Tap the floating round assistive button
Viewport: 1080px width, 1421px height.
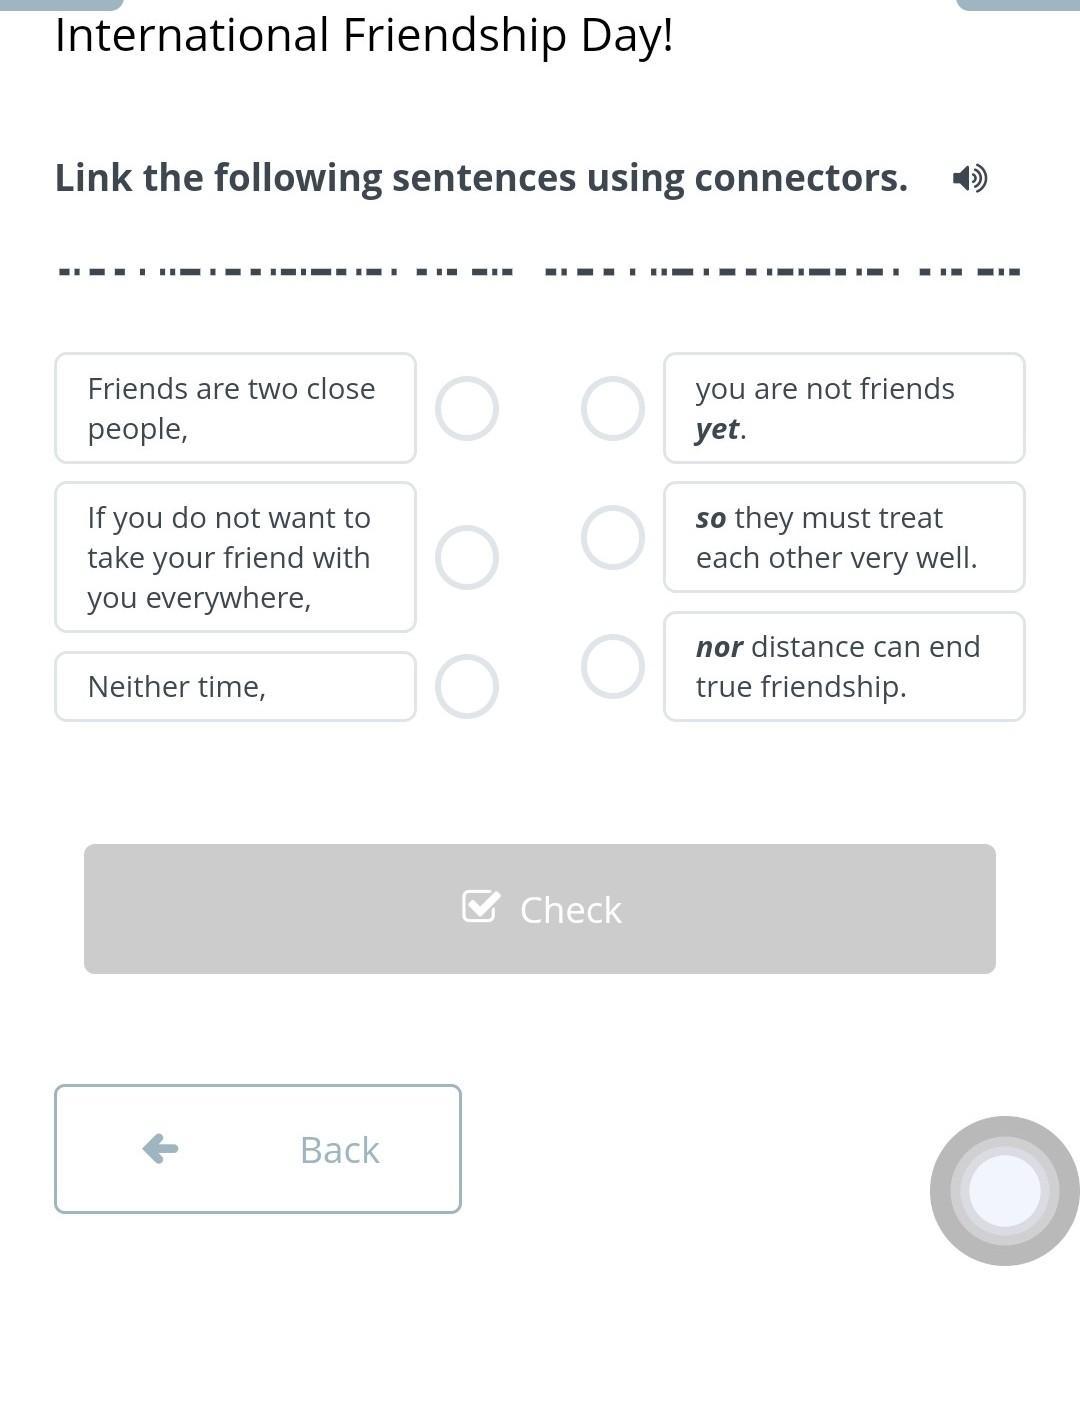(x=1004, y=1191)
